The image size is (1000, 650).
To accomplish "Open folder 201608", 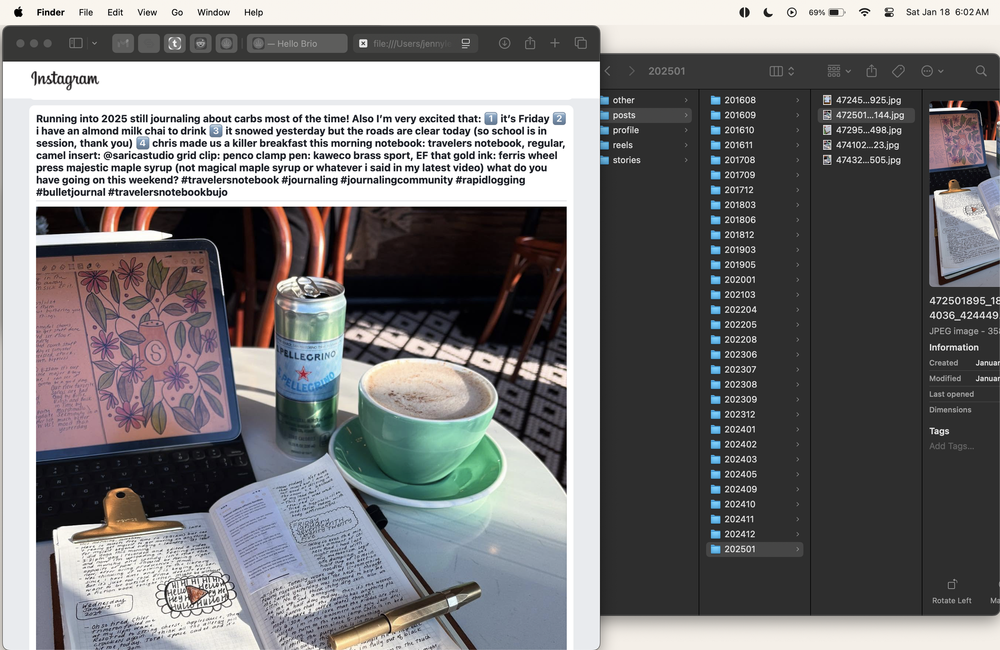I will click(754, 100).
